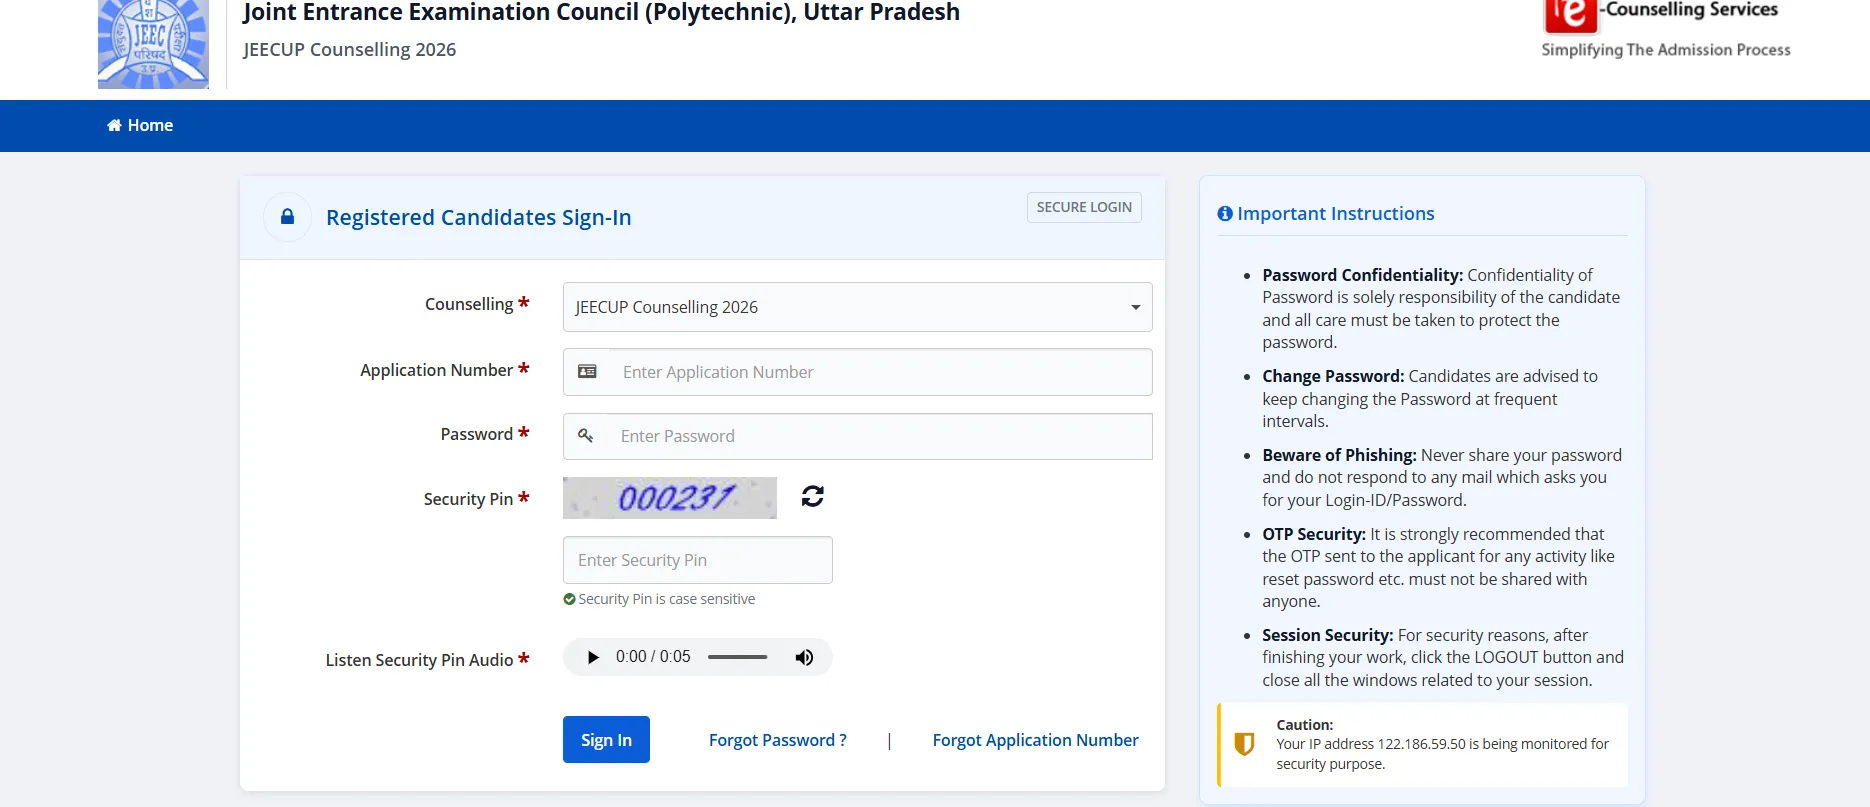
Task: Open the Counselling dropdown
Action: coord(857,307)
